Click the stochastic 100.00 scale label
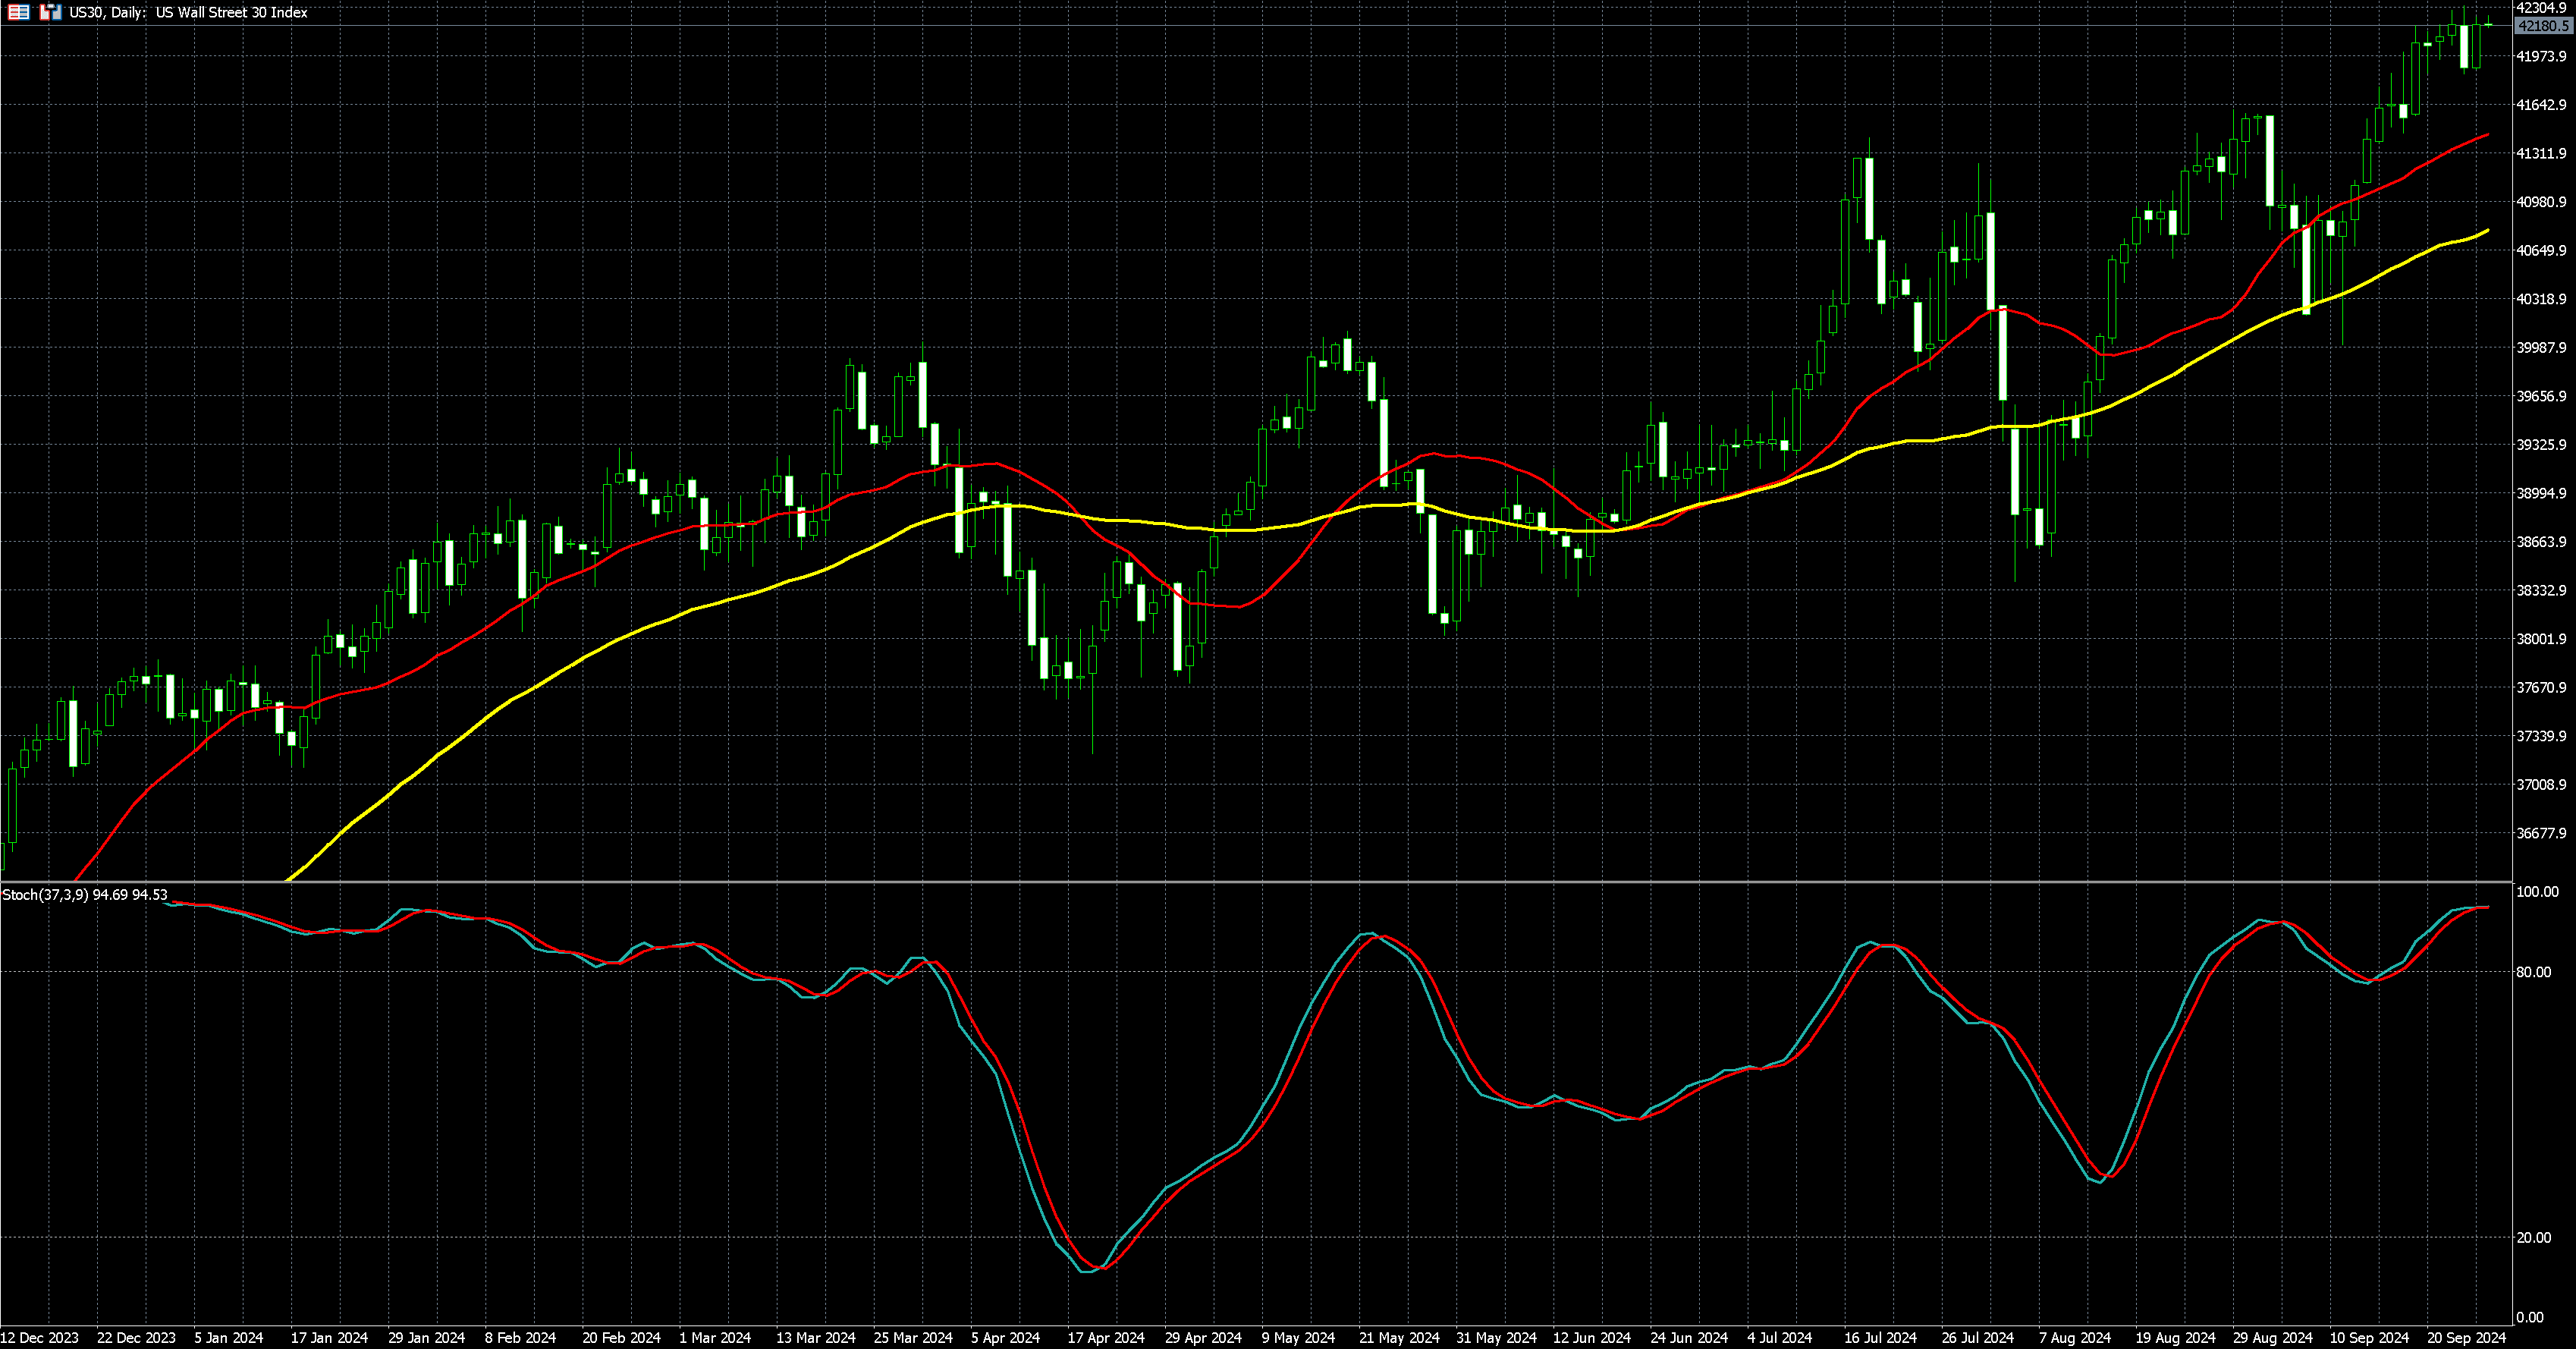The width and height of the screenshot is (2576, 1349). pyautogui.click(x=2537, y=892)
